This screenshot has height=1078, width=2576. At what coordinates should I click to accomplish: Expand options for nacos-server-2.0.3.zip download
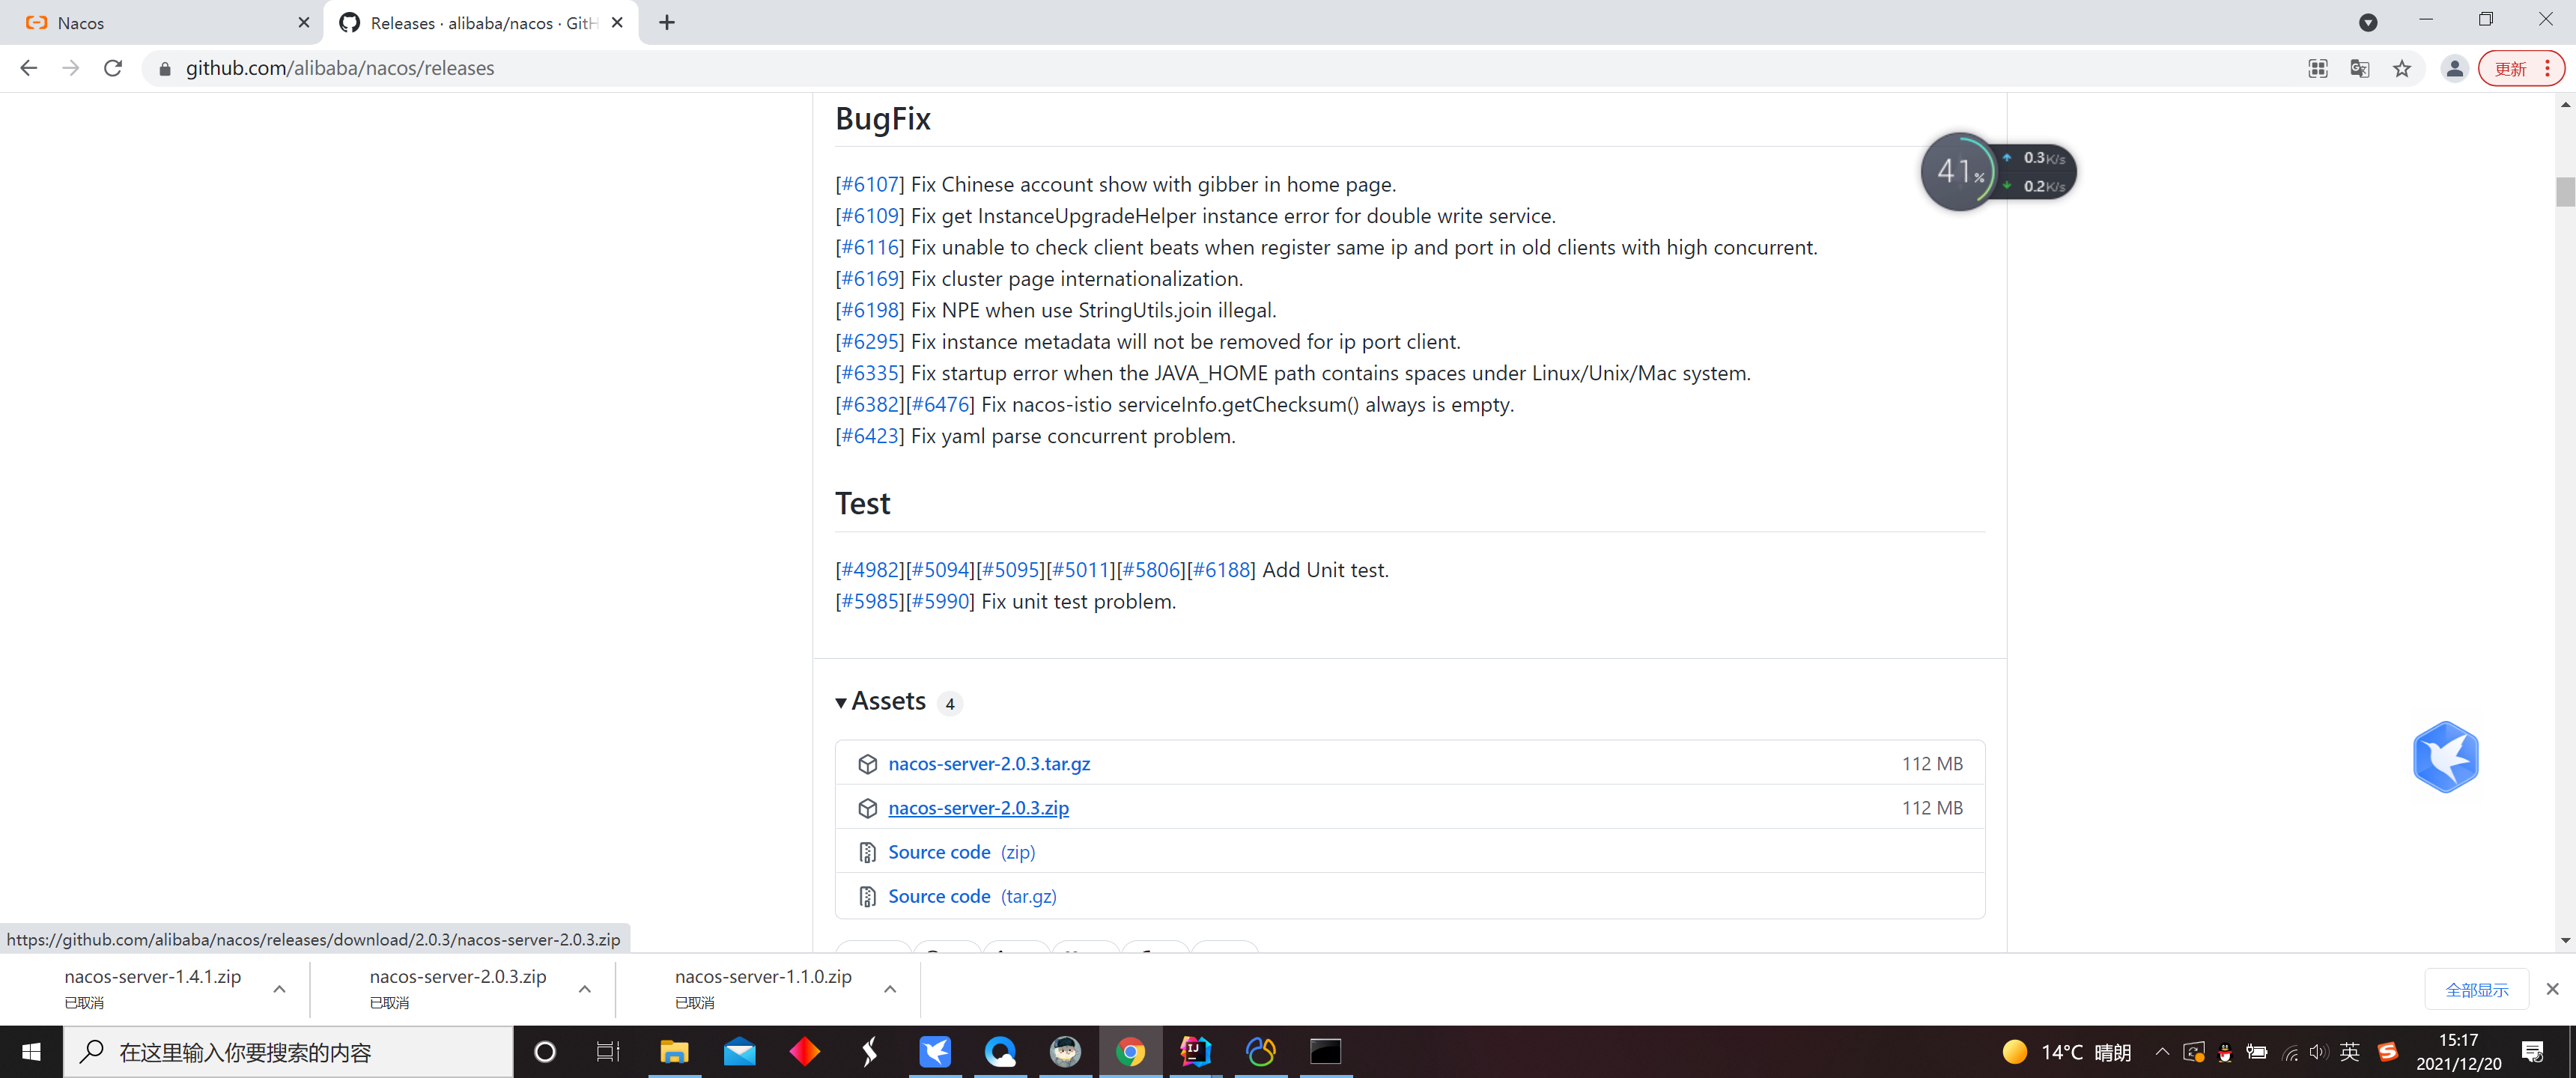point(585,988)
